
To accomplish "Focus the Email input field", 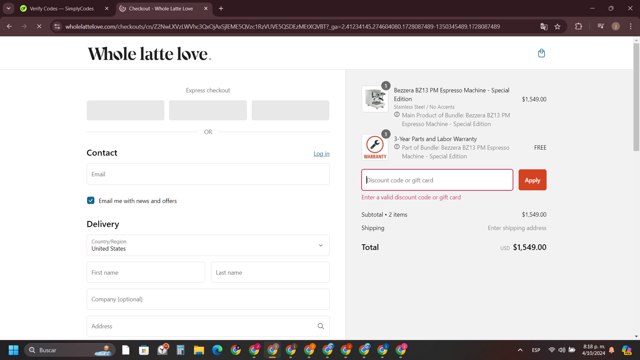I will (x=208, y=174).
